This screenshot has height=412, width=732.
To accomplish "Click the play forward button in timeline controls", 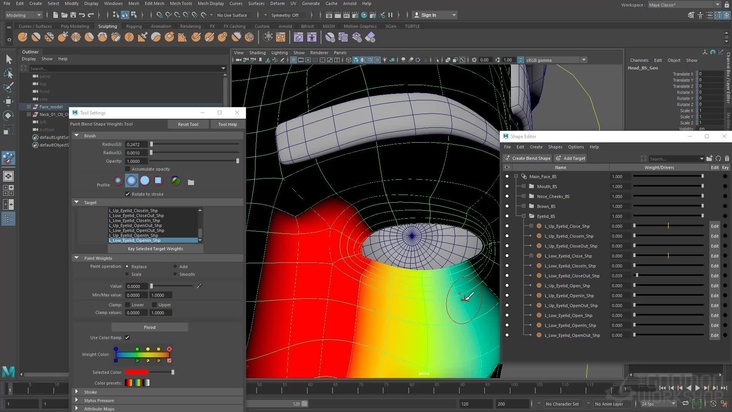I will point(697,388).
